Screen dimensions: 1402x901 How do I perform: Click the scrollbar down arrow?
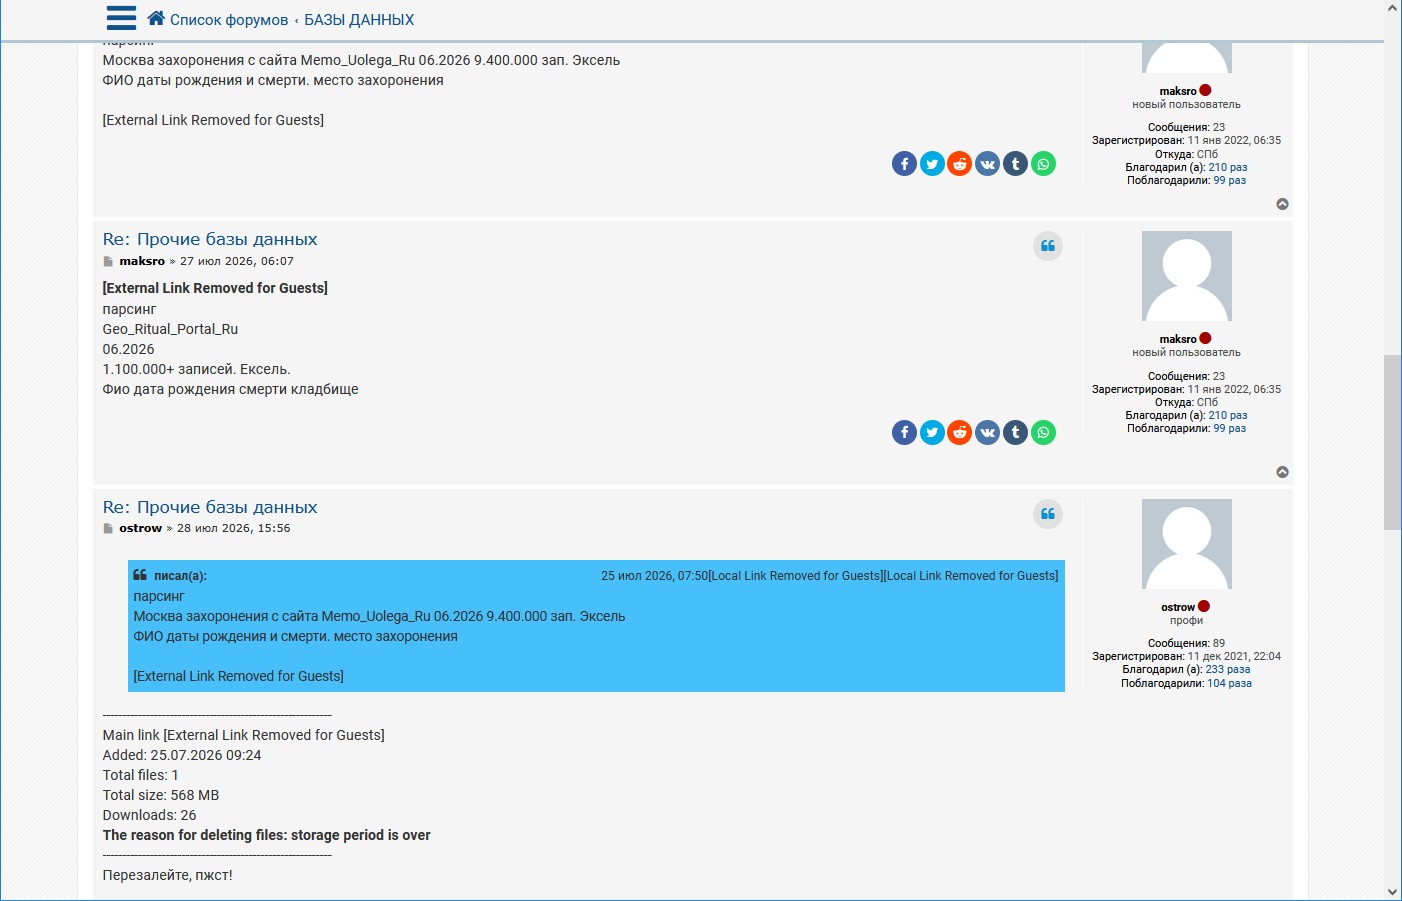point(1392,892)
